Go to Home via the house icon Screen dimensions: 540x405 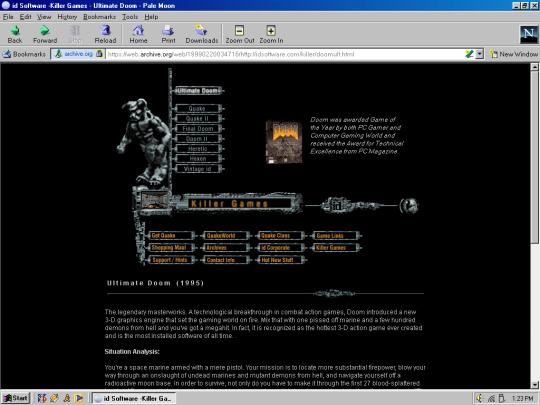(138, 34)
